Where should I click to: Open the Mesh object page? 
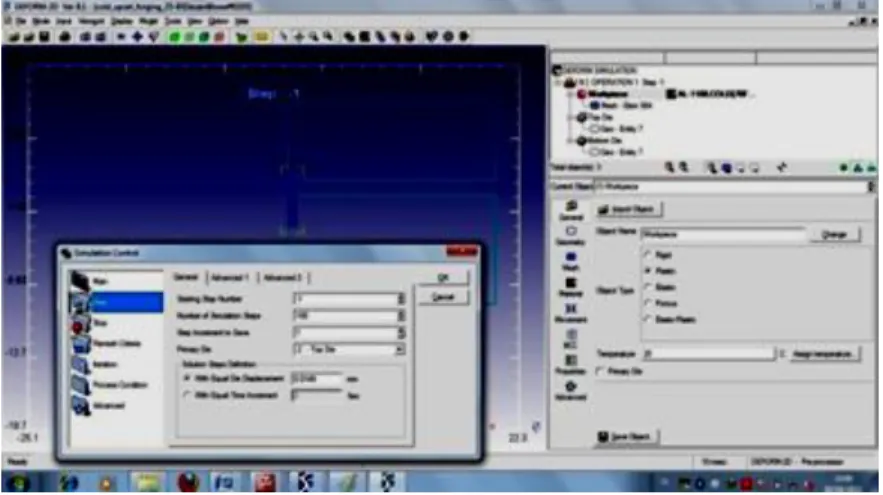click(571, 261)
